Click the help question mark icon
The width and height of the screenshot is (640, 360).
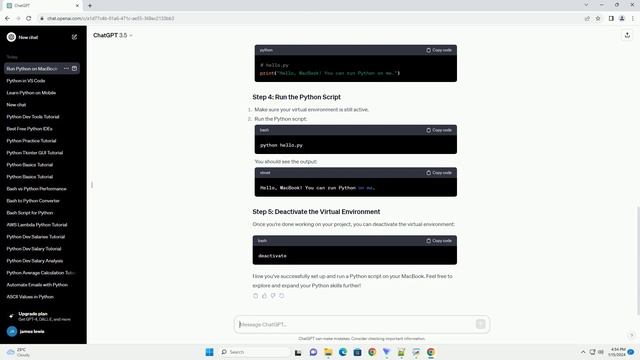click(631, 336)
